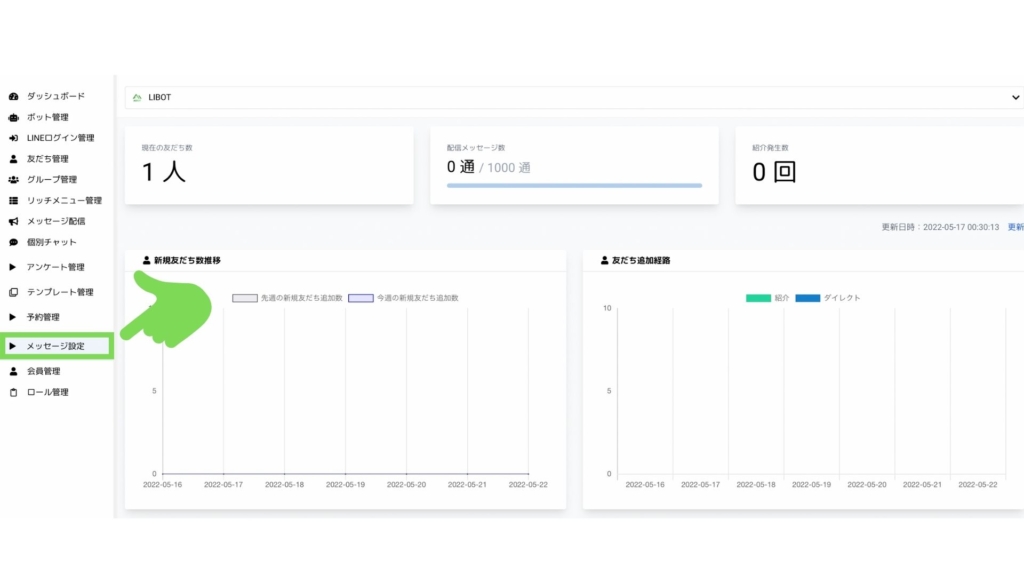Click the list icon beside リッチメニュー管理
Screen dimensions: 1024x576
(13, 201)
